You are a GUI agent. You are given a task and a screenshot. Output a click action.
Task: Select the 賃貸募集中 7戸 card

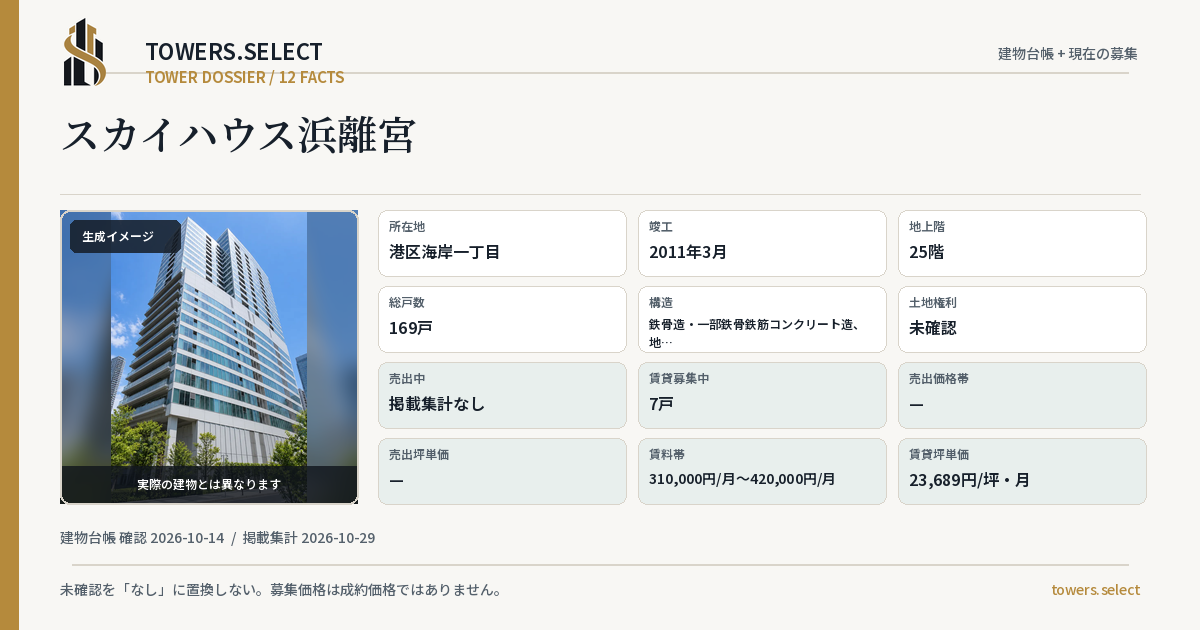pyautogui.click(x=762, y=395)
